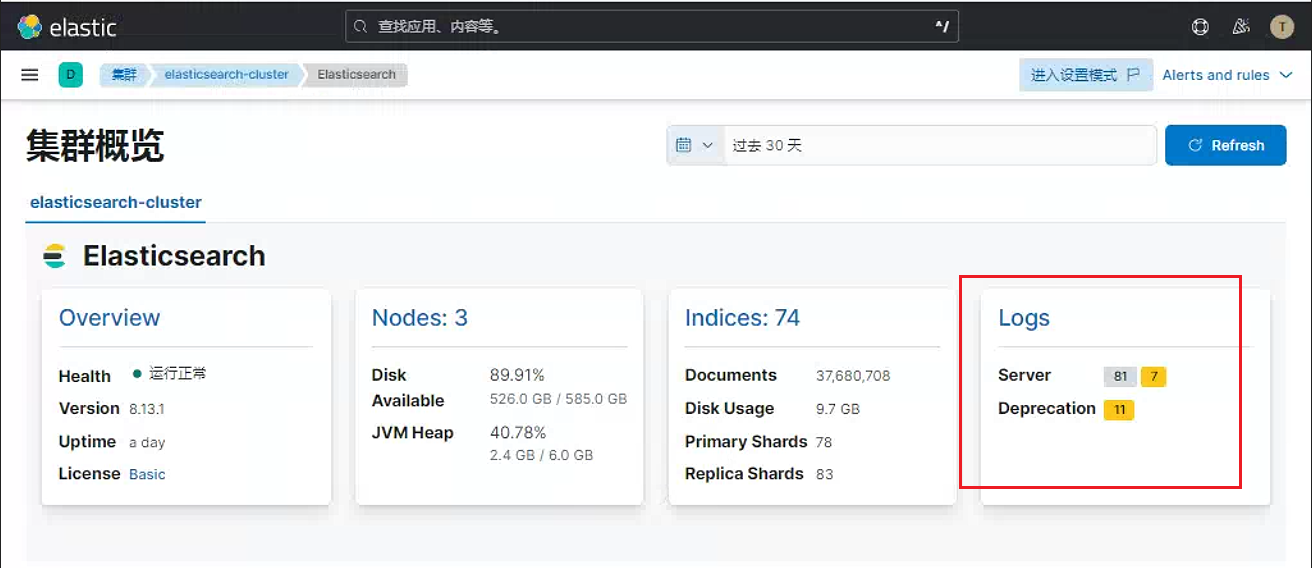Image resolution: width=1312 pixels, height=568 pixels.
Task: Click the Replica Shards label
Action: click(744, 474)
